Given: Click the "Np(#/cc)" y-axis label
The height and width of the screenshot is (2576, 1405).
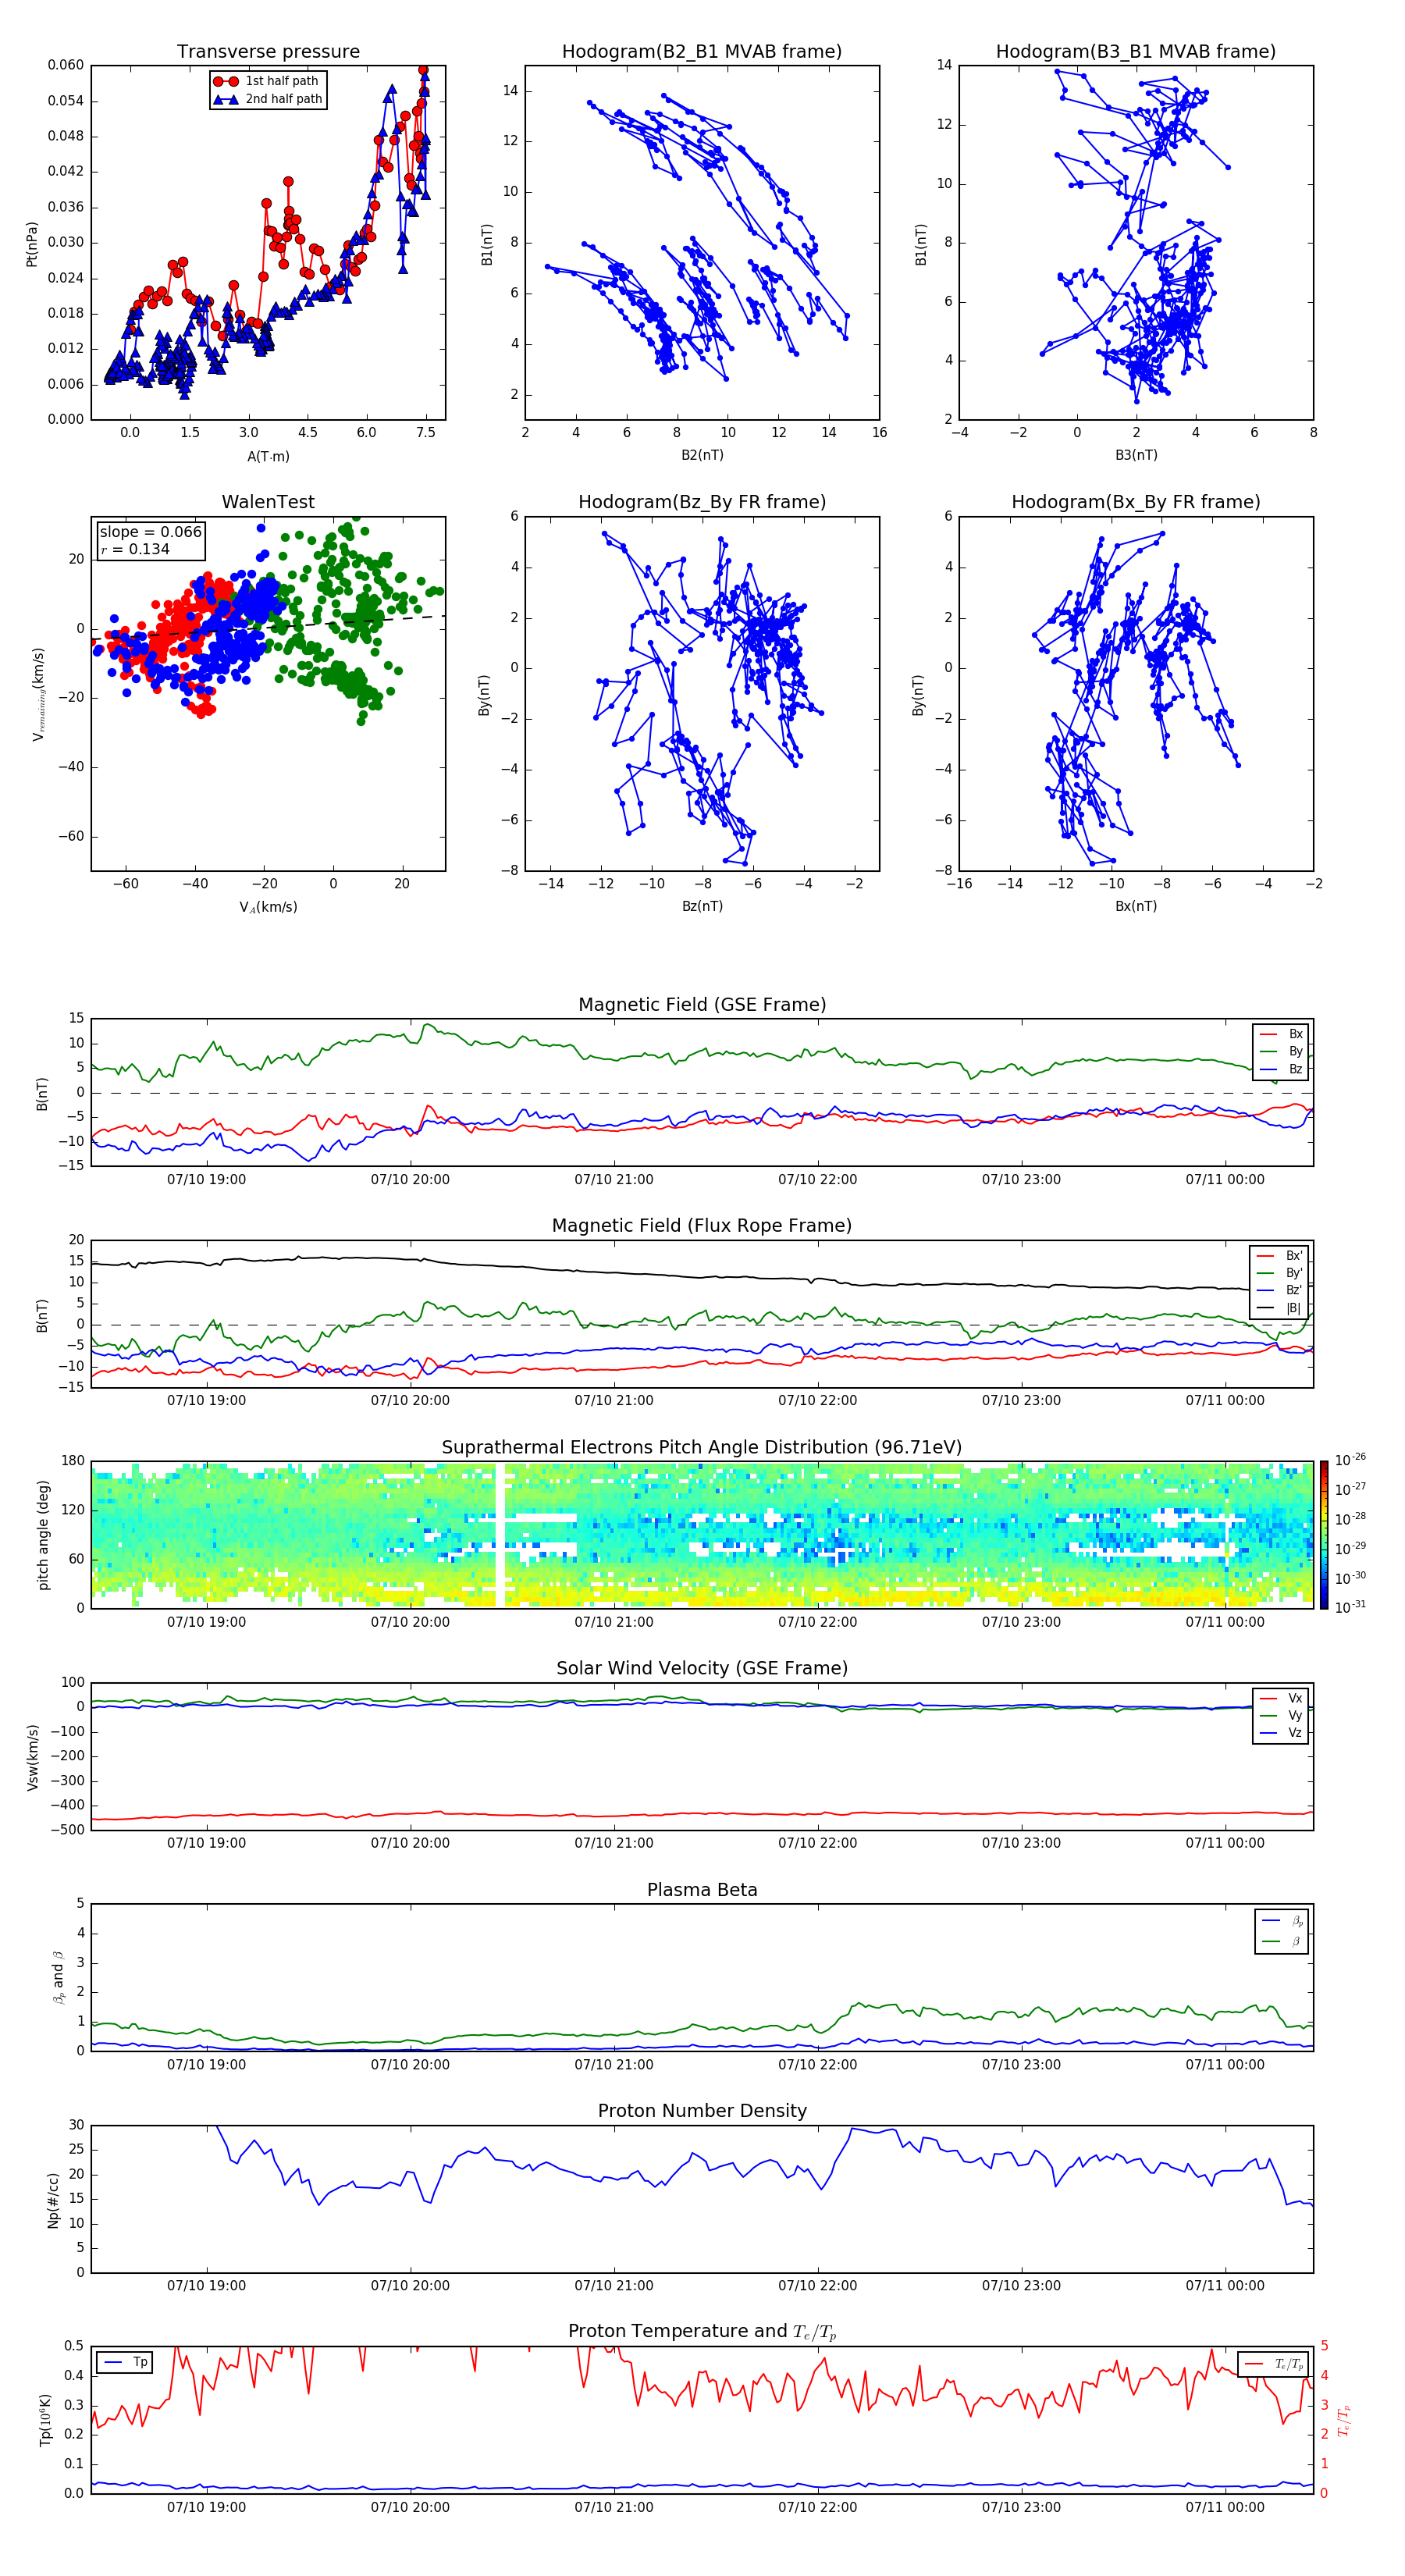Looking at the screenshot, I should tap(53, 2200).
